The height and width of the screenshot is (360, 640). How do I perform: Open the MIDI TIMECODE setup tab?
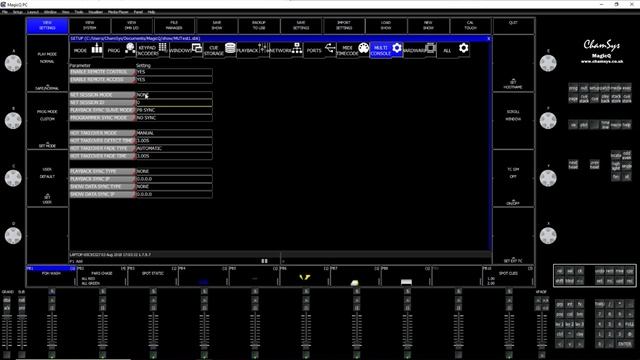pyautogui.click(x=353, y=50)
